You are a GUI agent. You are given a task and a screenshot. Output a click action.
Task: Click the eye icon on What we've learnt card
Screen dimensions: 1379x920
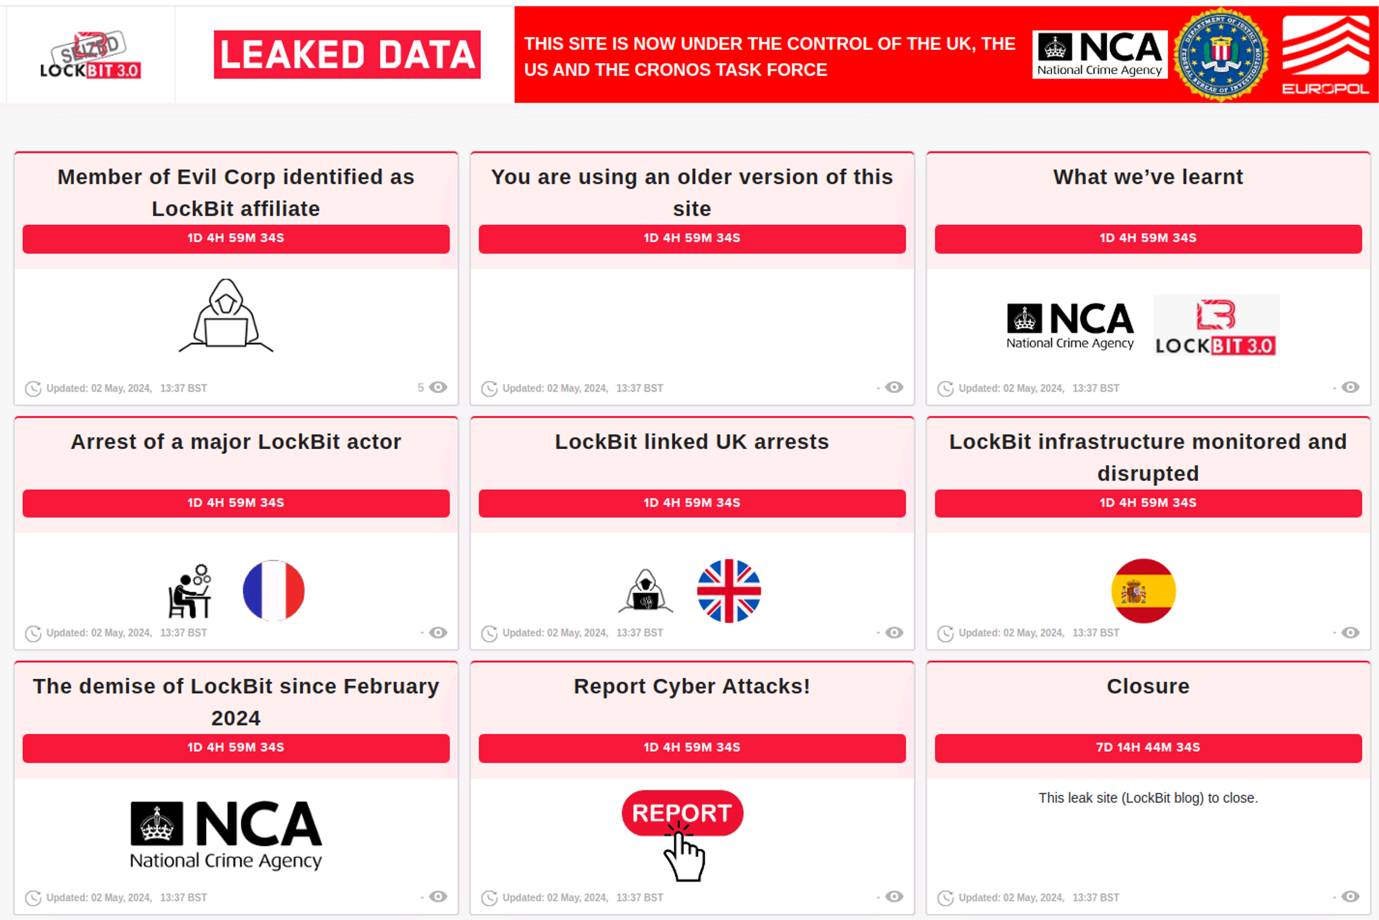point(1350,388)
